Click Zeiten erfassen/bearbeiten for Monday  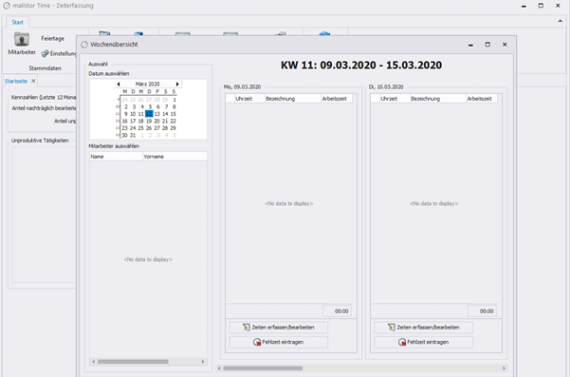(x=278, y=327)
